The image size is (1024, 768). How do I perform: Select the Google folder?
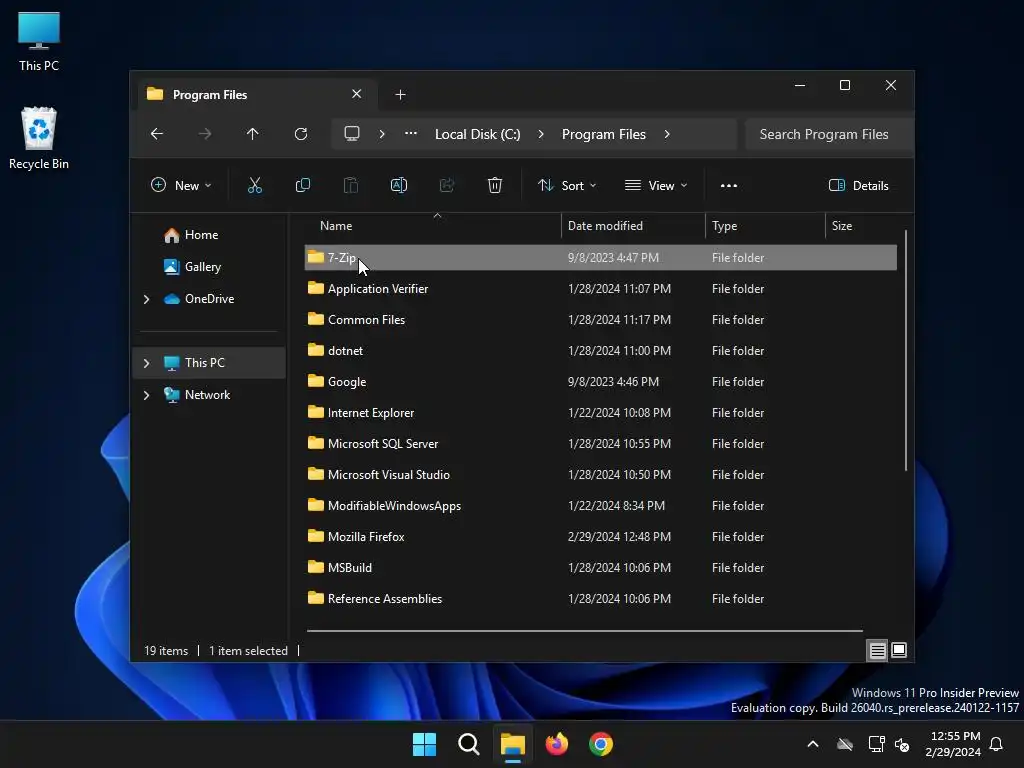(x=601, y=382)
